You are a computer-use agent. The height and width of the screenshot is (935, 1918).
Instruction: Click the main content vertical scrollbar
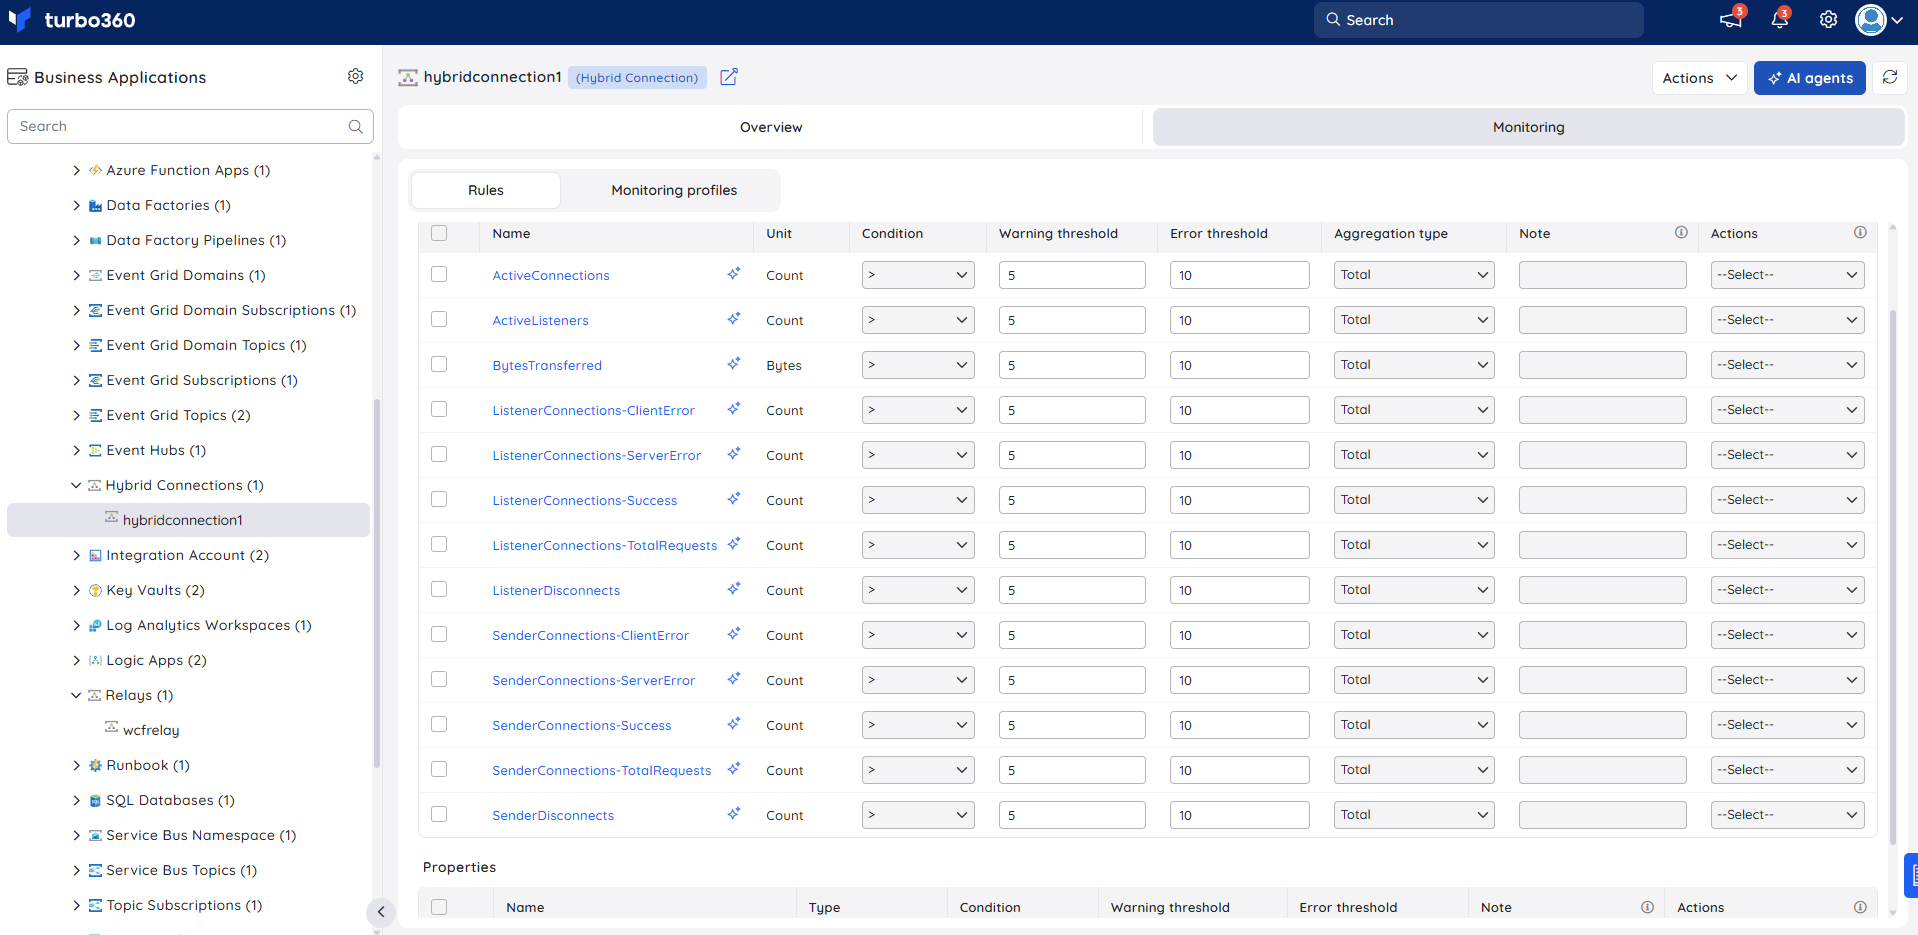coord(1893,575)
